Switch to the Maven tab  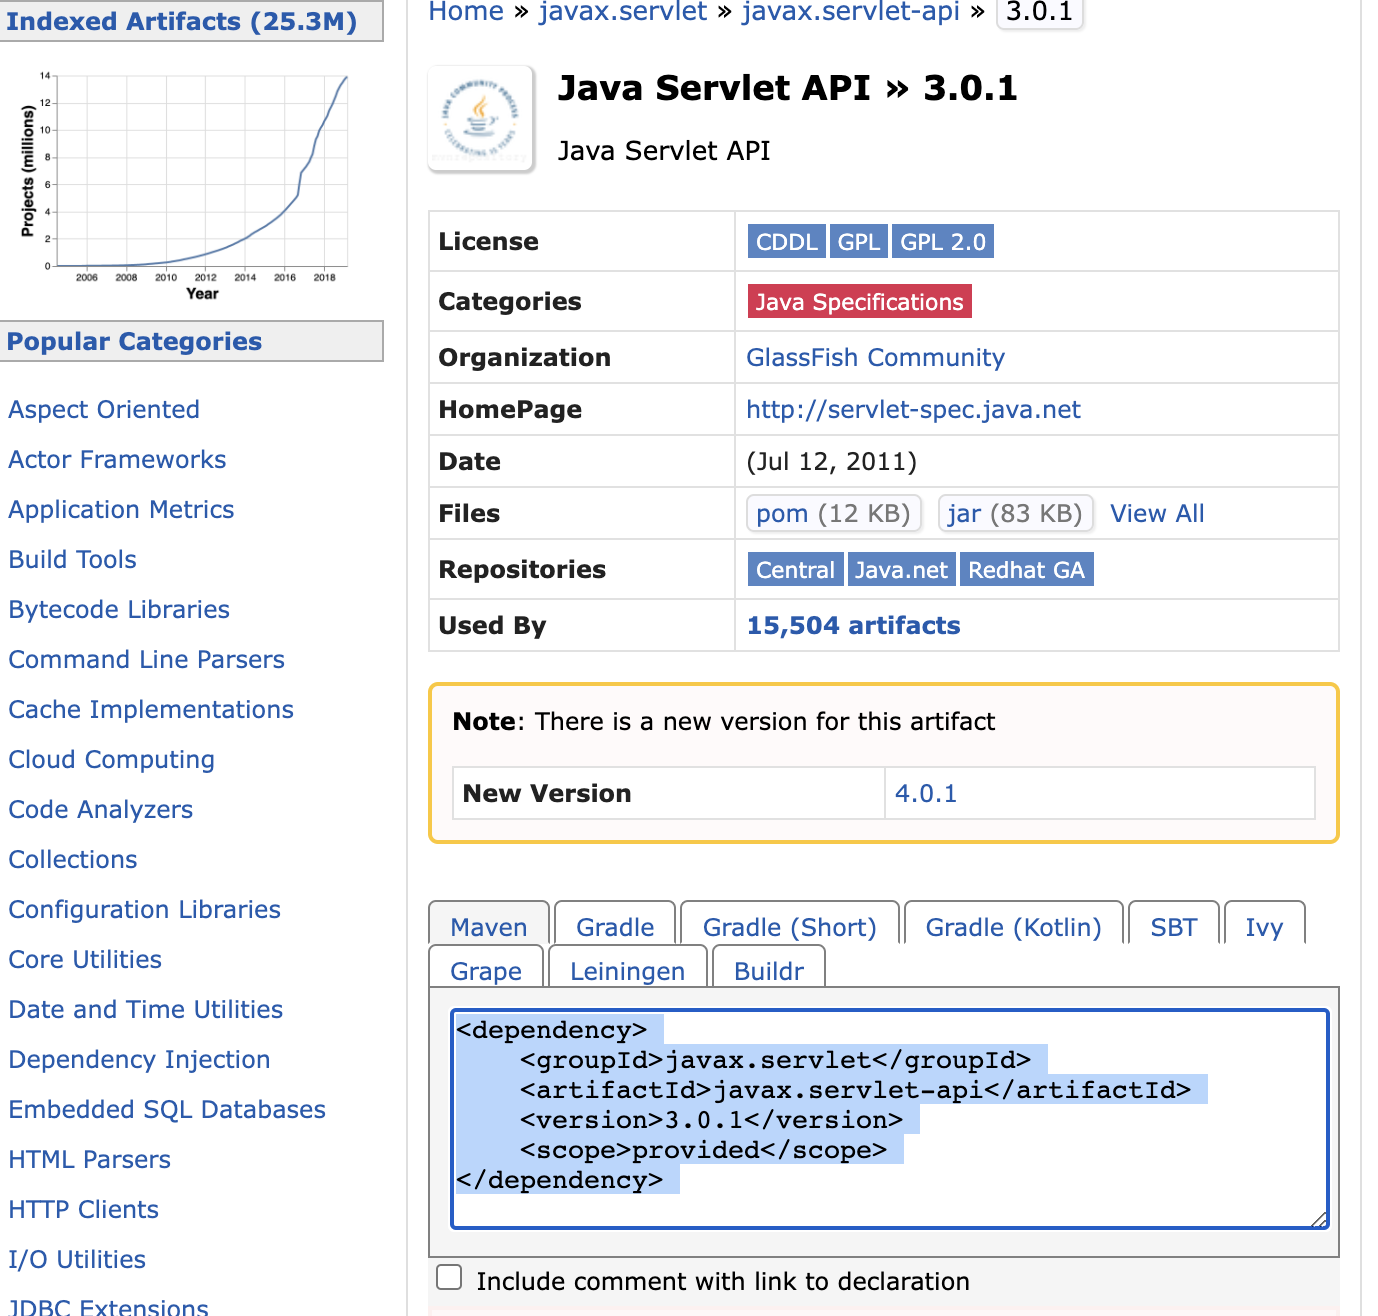click(489, 927)
